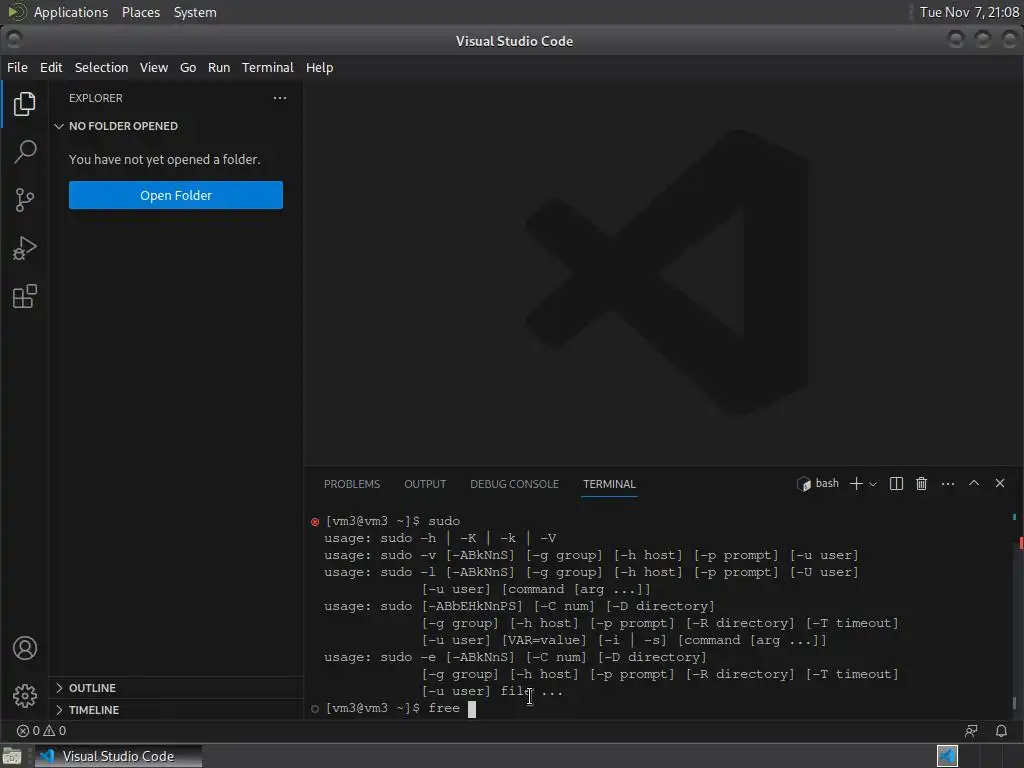Click the 'You have not yet opened a folder.' text
This screenshot has width=1024, height=768.
coord(165,159)
